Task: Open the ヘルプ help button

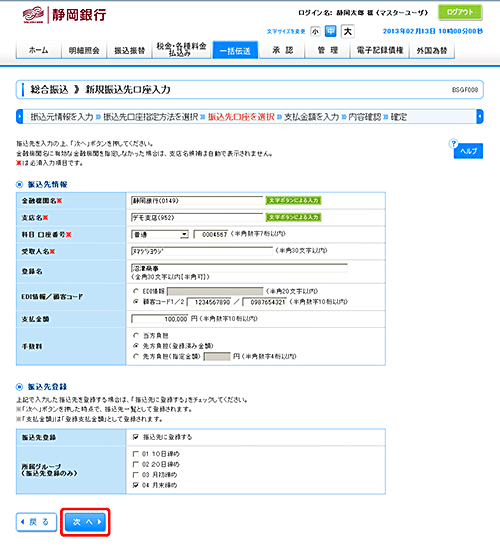Action: pos(468,151)
